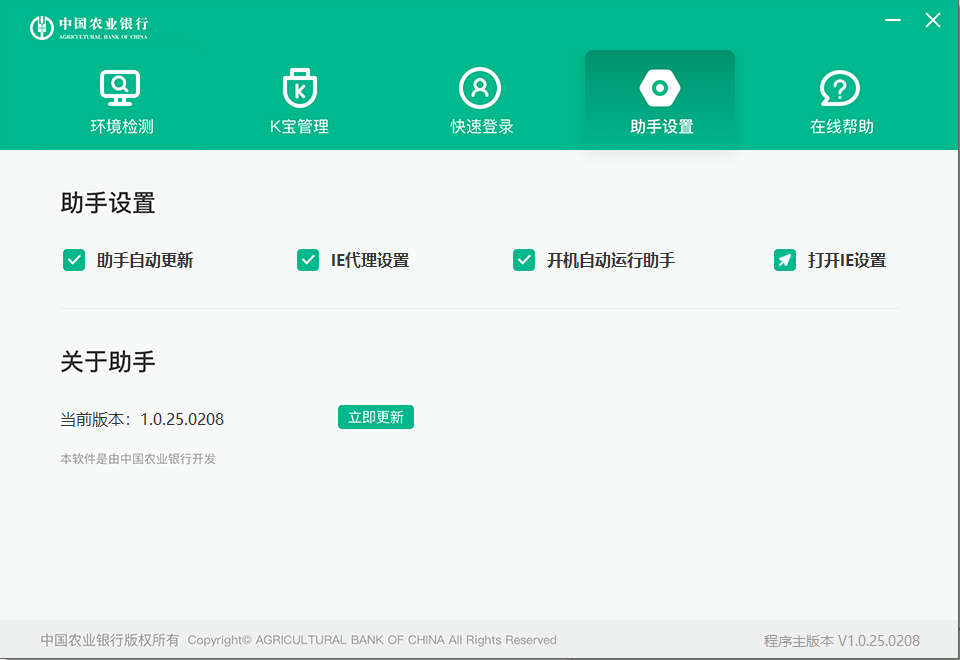The width and height of the screenshot is (960, 660).
Task: Toggle 开机自动运行助手 off
Action: (523, 260)
